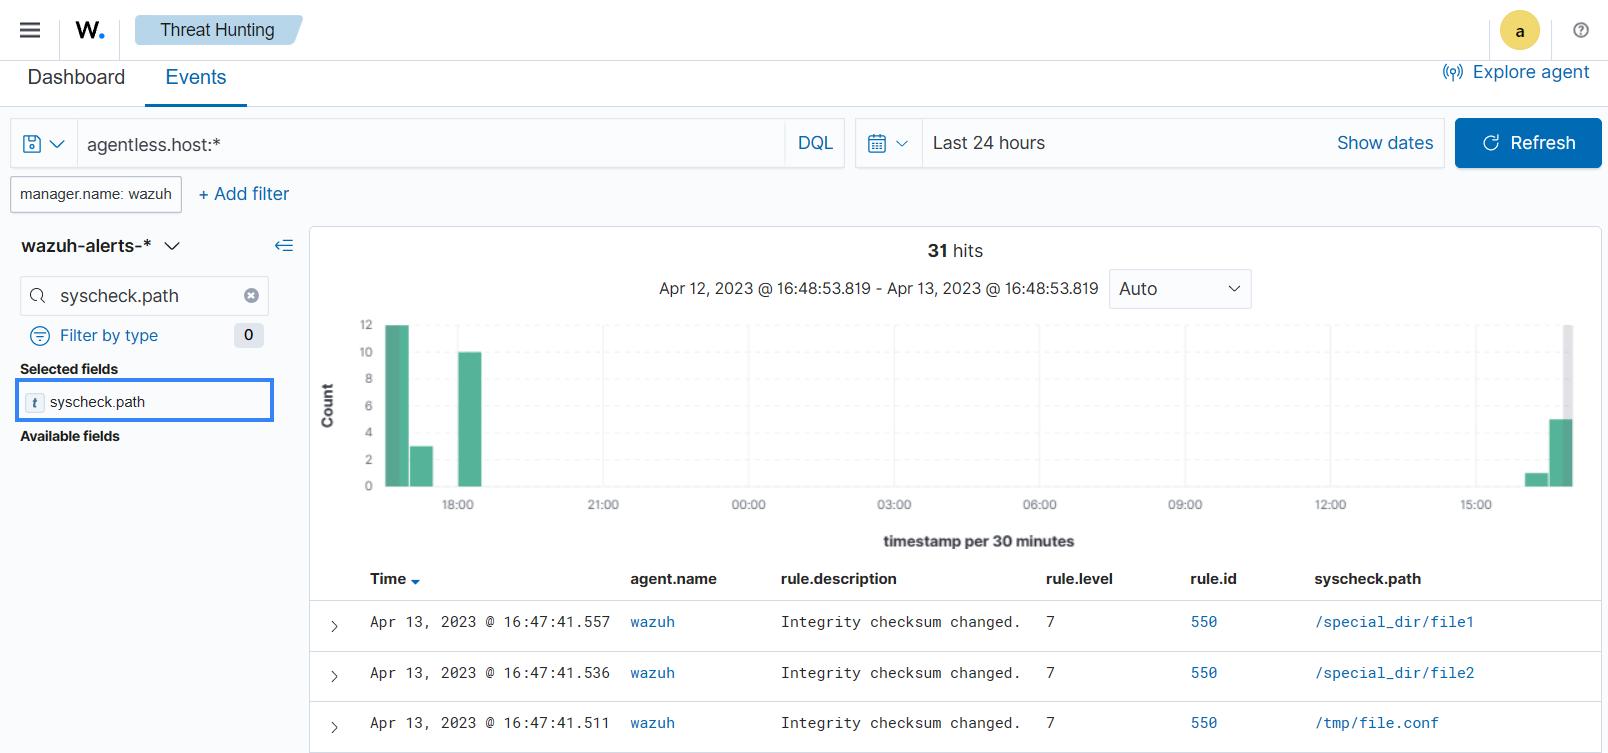Click the user avatar 'a'

click(x=1519, y=31)
